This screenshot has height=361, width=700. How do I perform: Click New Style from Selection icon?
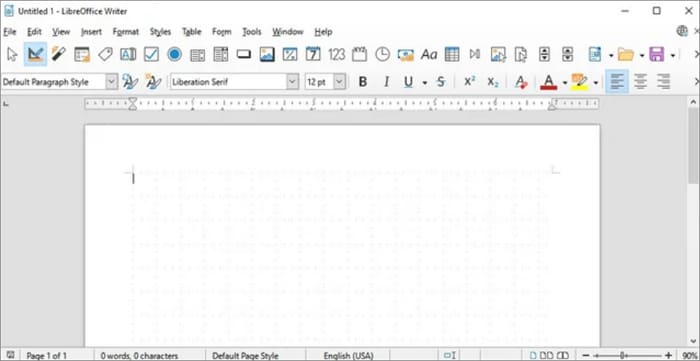153,82
